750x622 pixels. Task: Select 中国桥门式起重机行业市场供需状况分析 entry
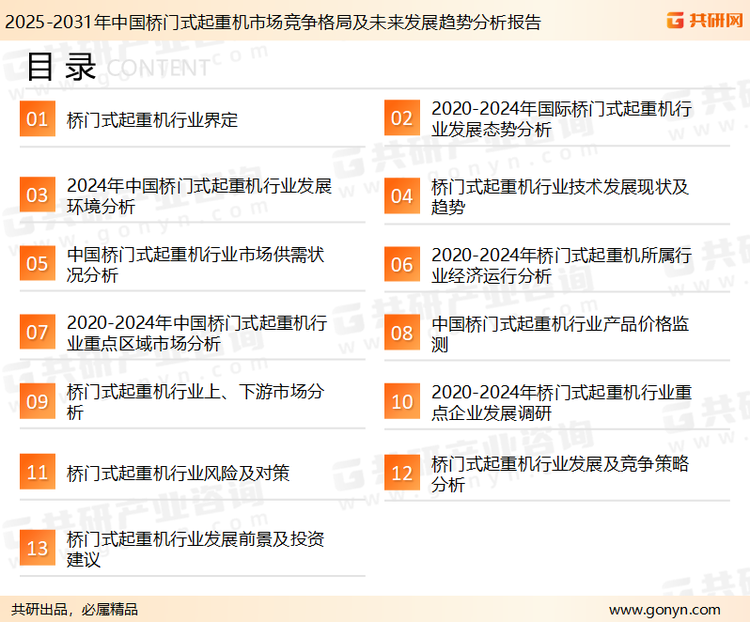[195, 264]
